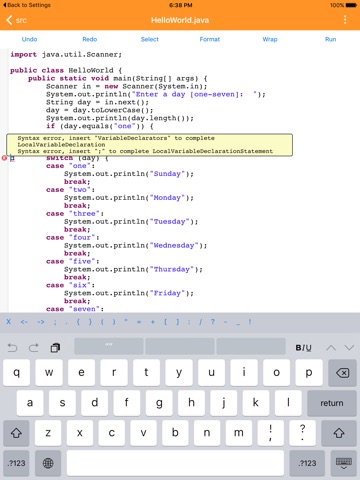Insert a semicolon from shortcut row
The image size is (360, 480).
55,322
